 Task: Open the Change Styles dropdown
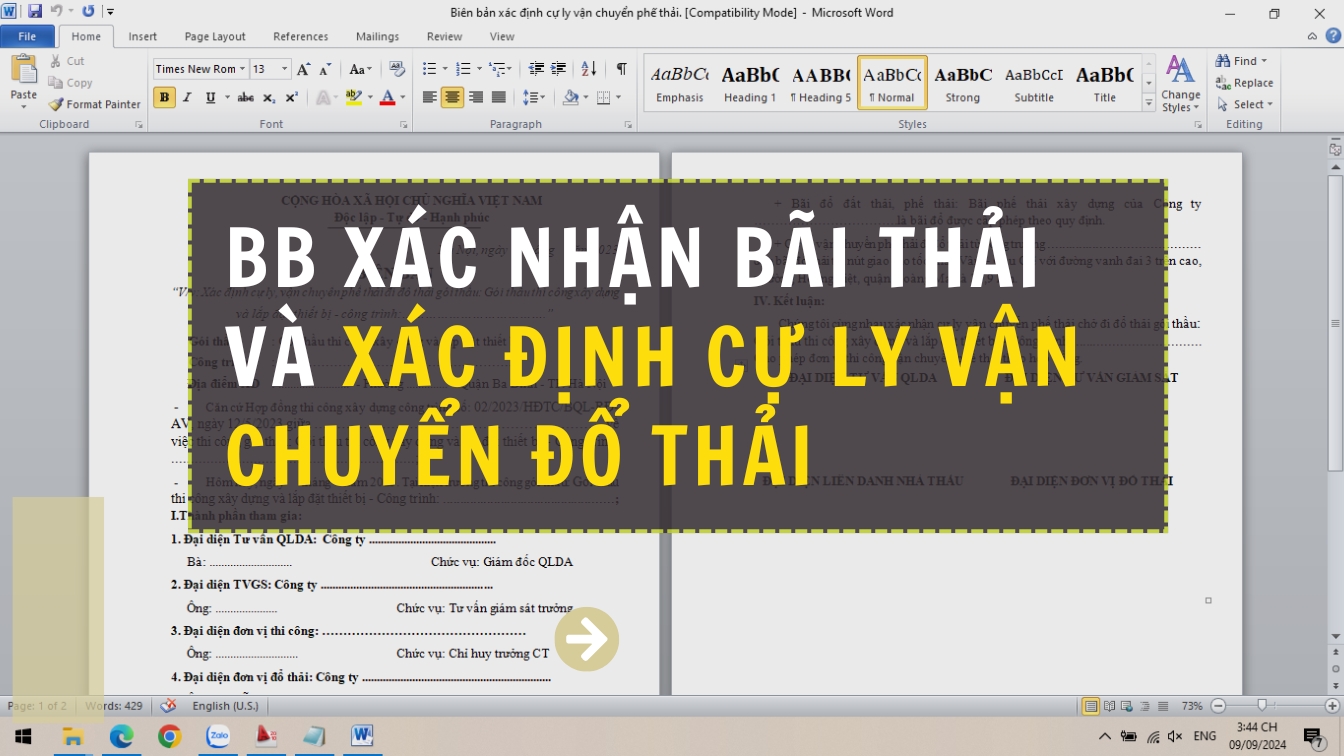point(1180,84)
